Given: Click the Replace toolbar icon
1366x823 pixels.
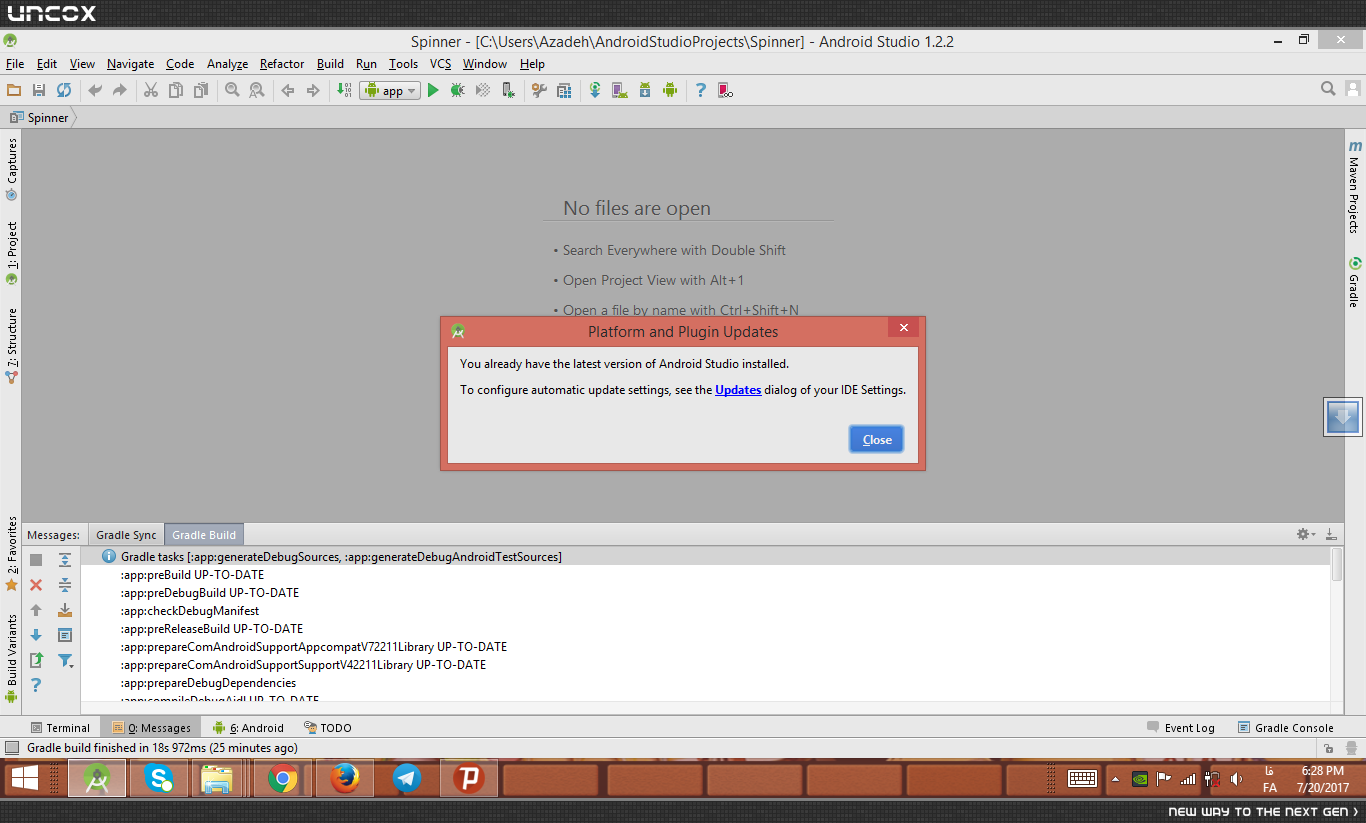Looking at the screenshot, I should click(257, 90).
